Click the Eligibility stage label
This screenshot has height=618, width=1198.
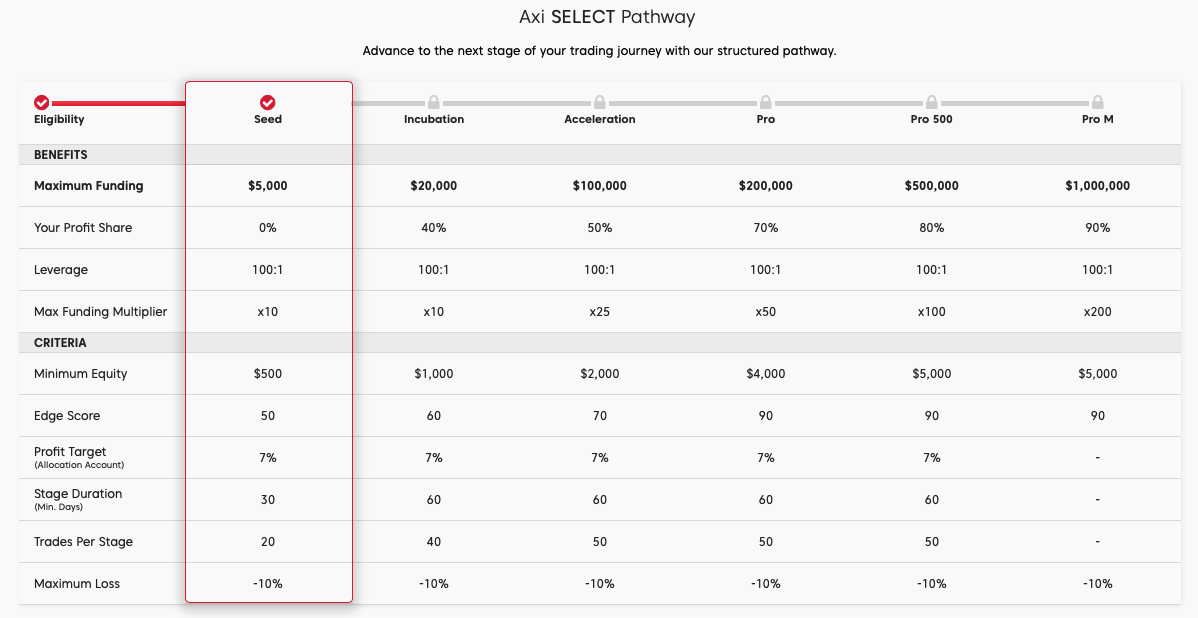59,119
